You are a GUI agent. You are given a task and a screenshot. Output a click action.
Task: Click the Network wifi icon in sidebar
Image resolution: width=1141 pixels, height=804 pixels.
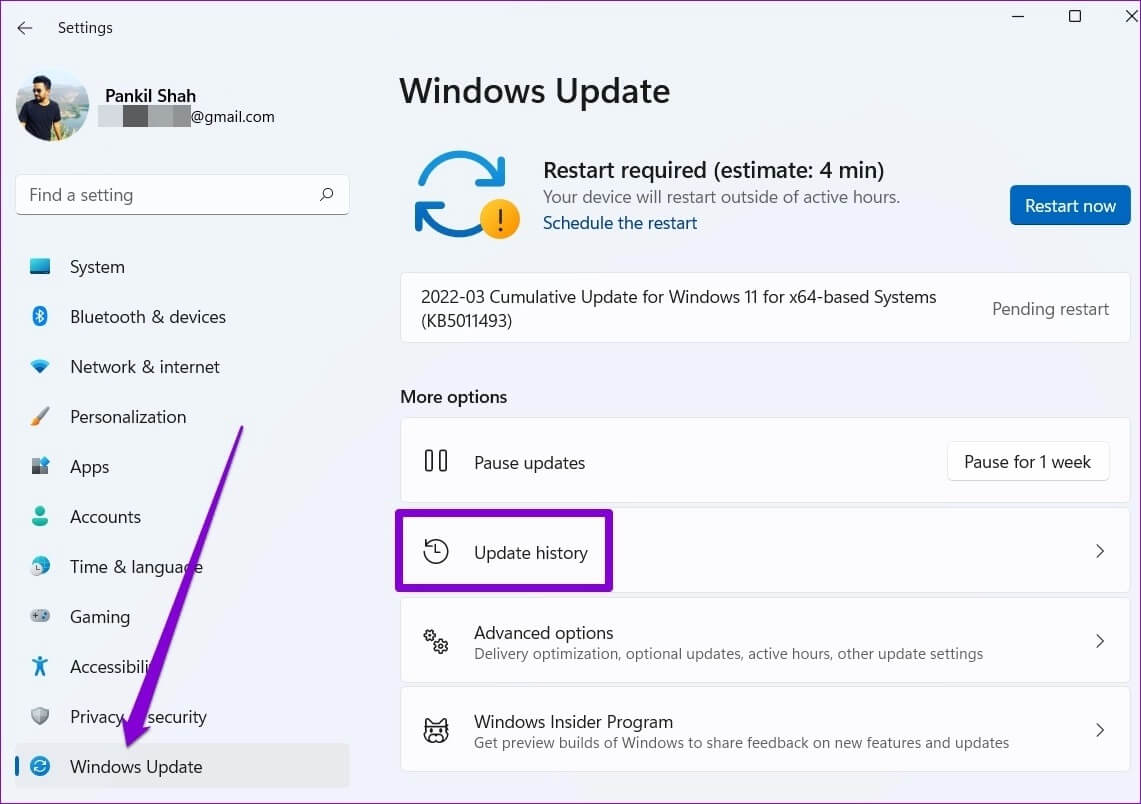tap(40, 366)
